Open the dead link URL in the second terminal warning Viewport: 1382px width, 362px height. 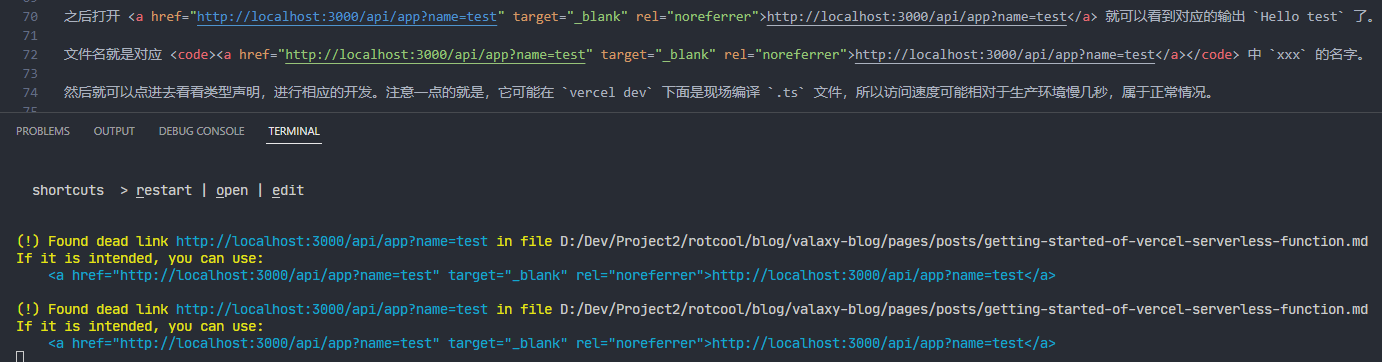pos(332,309)
